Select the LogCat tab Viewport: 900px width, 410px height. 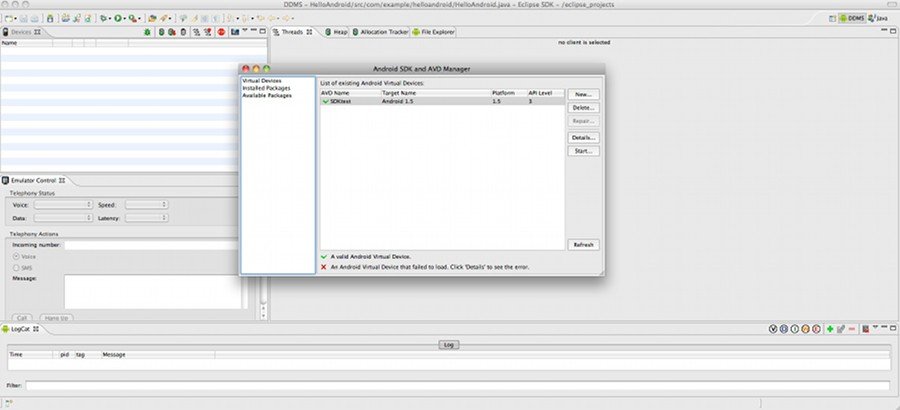click(x=20, y=329)
